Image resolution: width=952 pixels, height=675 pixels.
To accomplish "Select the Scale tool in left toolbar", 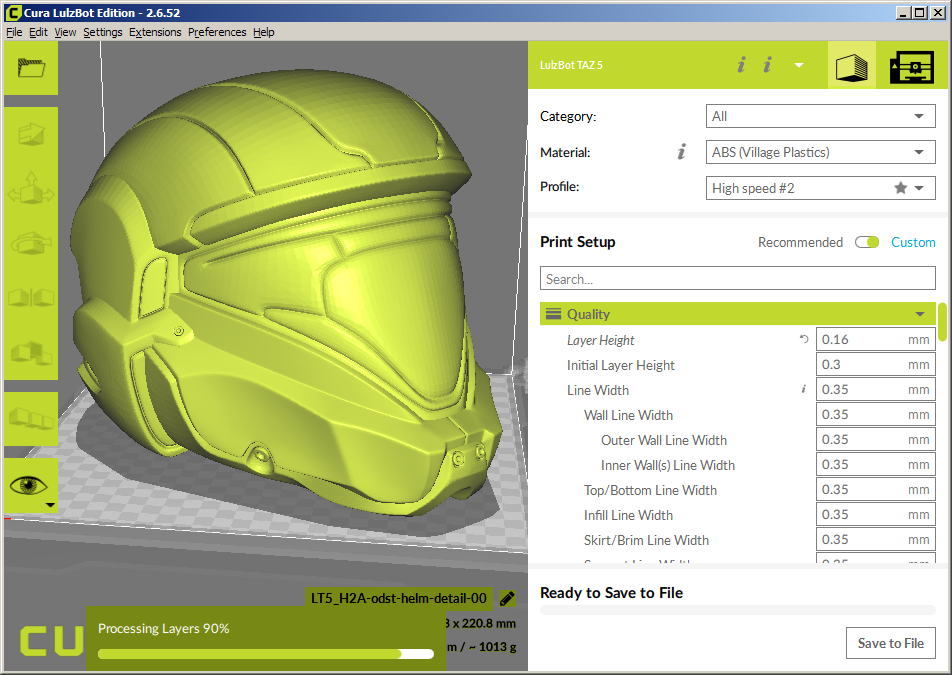I will [x=31, y=134].
